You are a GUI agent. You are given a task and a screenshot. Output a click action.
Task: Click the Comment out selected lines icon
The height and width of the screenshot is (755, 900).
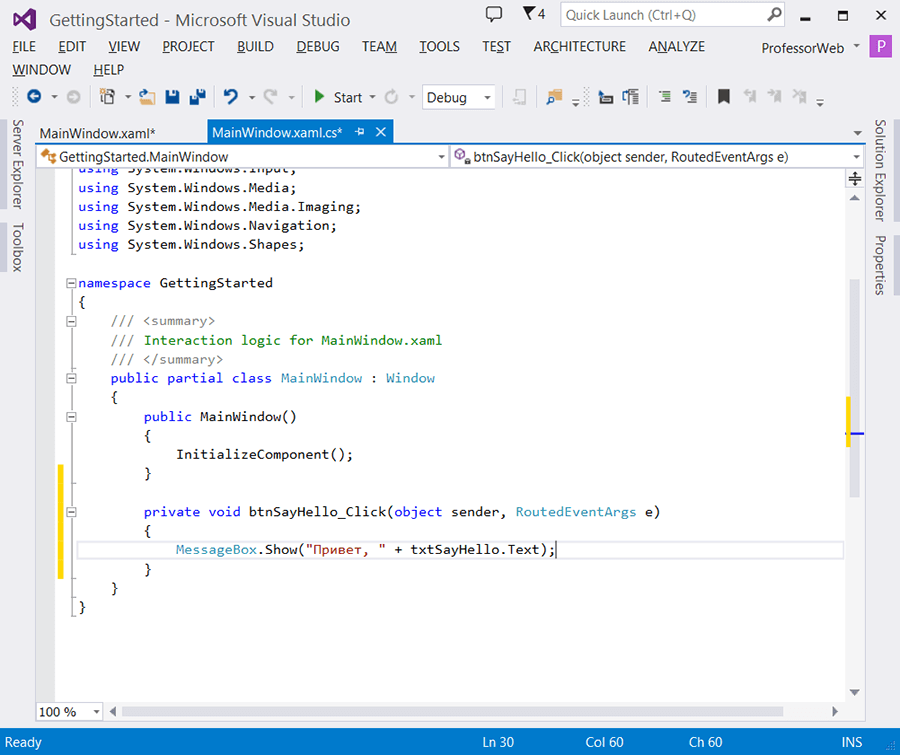click(x=665, y=97)
